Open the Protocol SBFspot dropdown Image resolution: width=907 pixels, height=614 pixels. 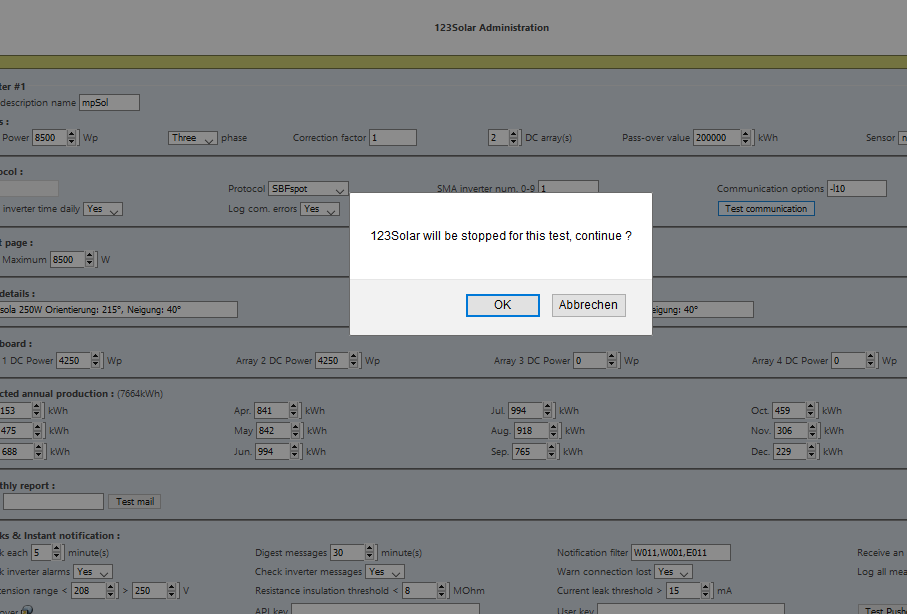tap(308, 189)
